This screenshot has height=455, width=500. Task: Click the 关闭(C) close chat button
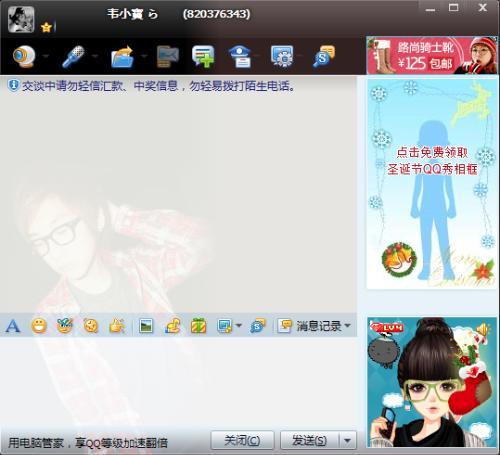(x=242, y=440)
